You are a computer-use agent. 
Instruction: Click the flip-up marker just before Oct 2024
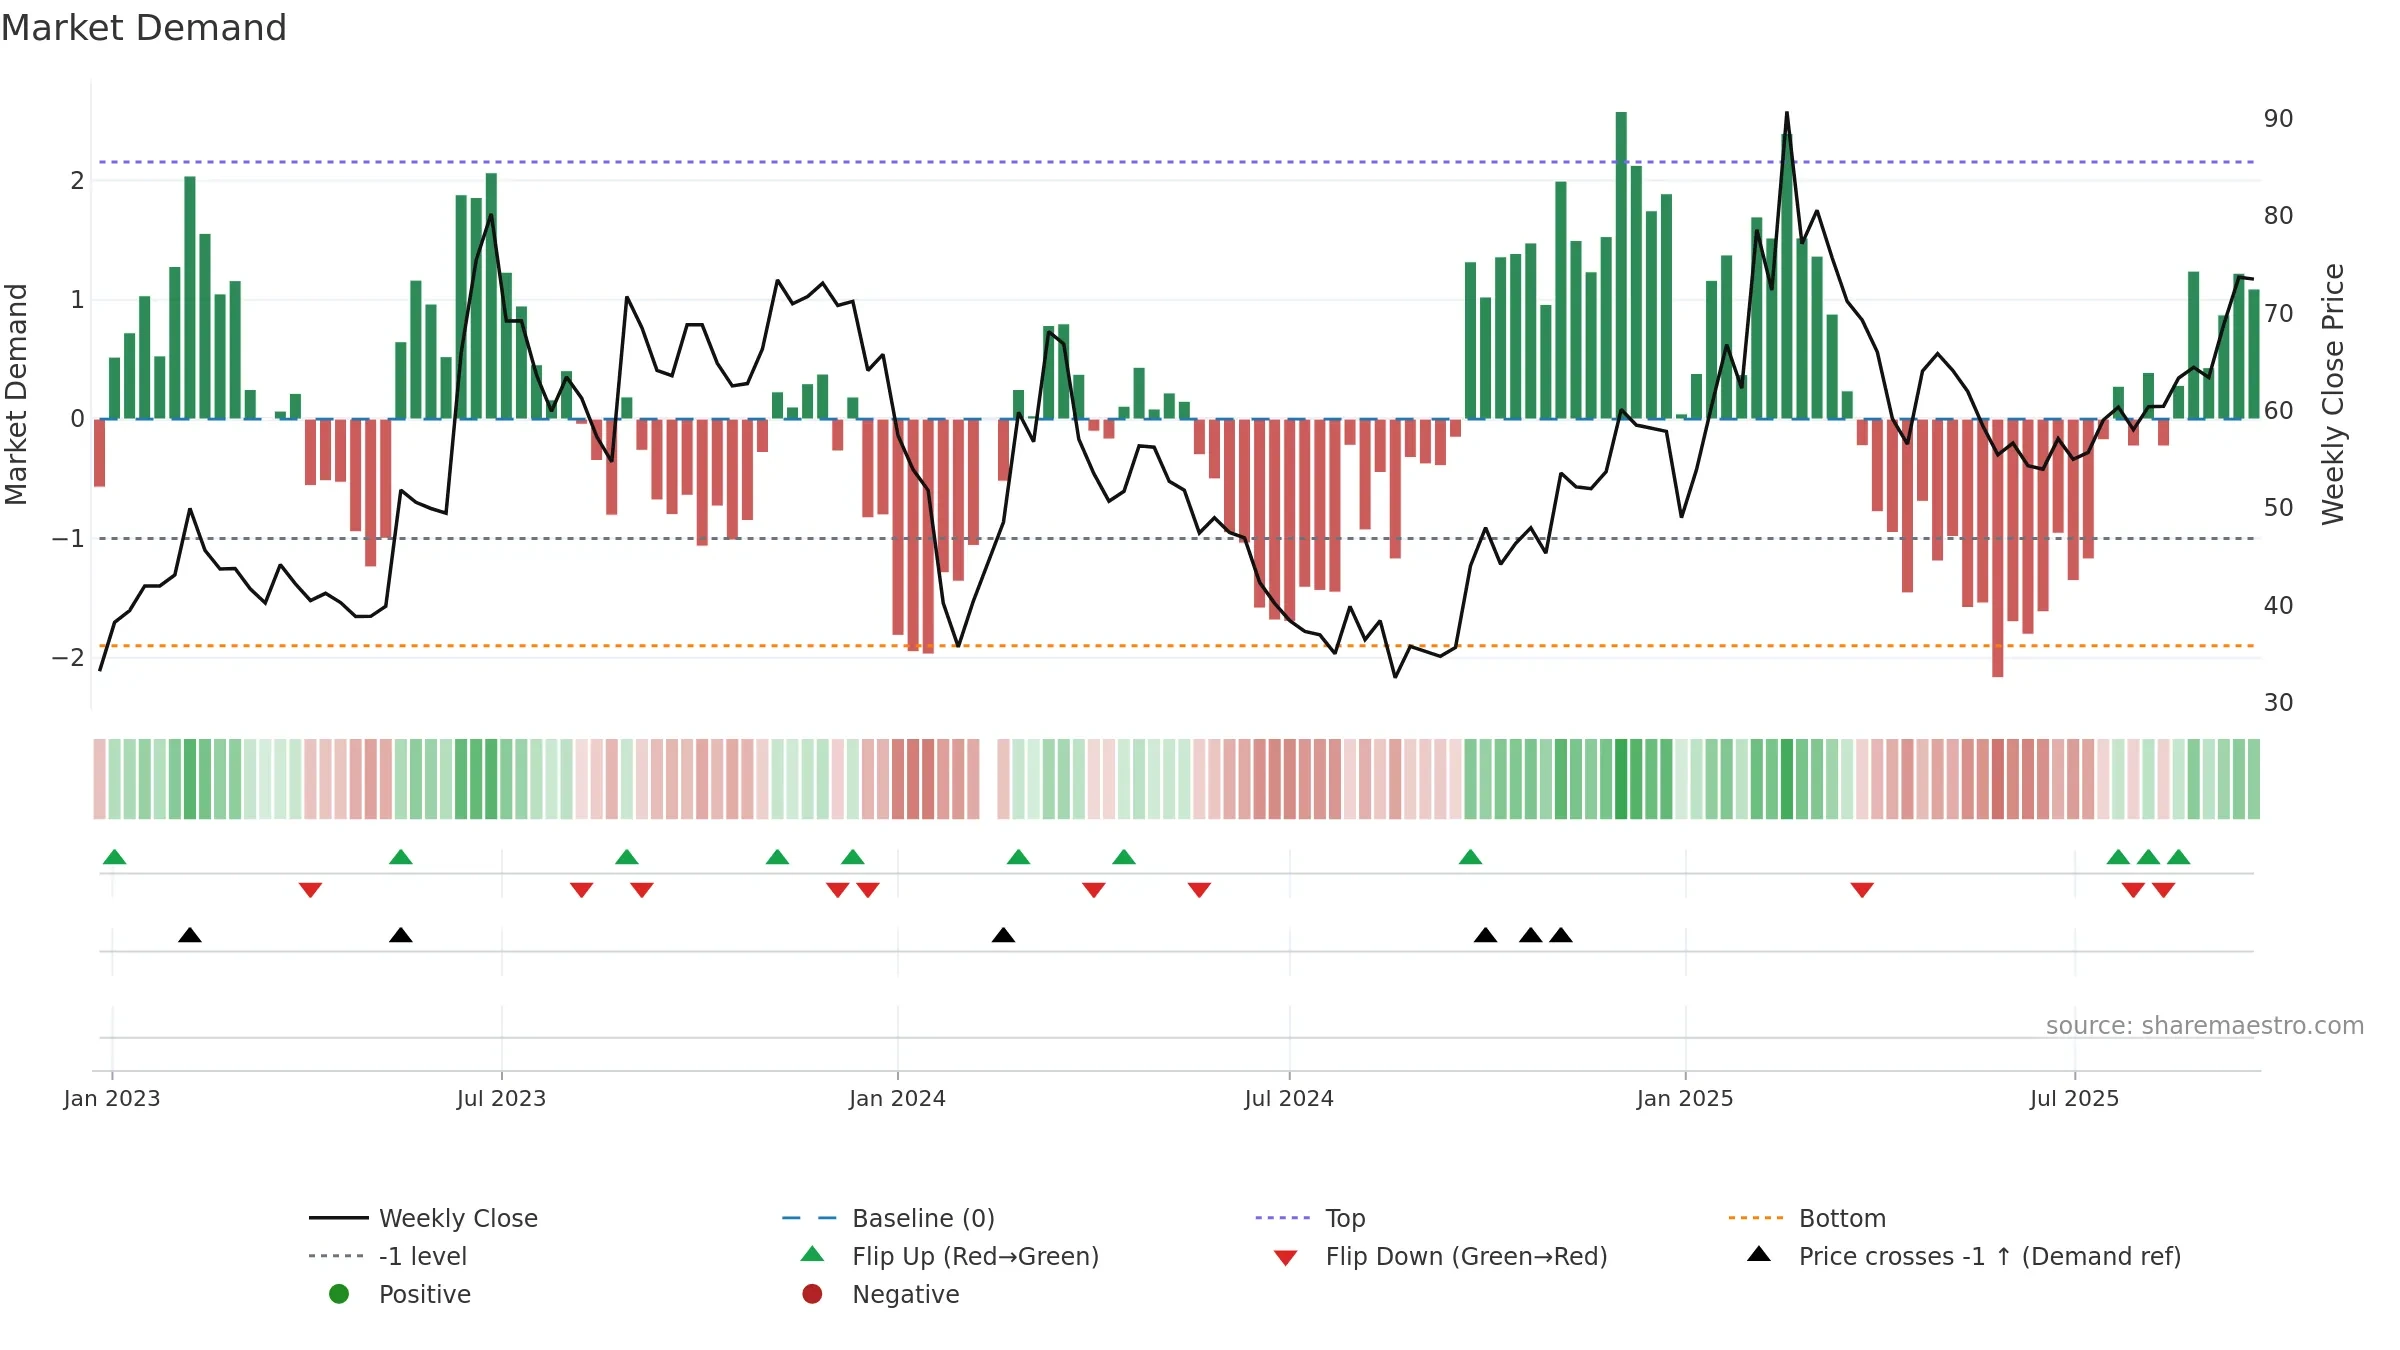coord(1470,856)
